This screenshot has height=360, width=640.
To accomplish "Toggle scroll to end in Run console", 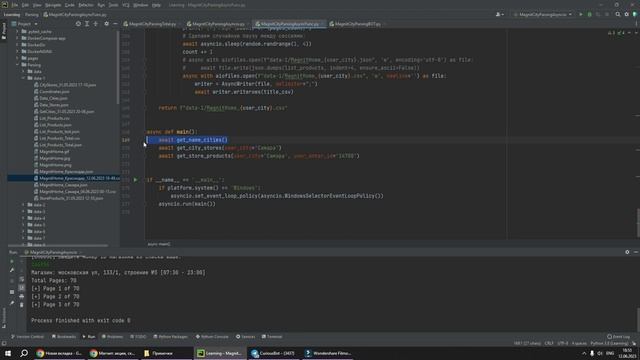I will pos(22,288).
